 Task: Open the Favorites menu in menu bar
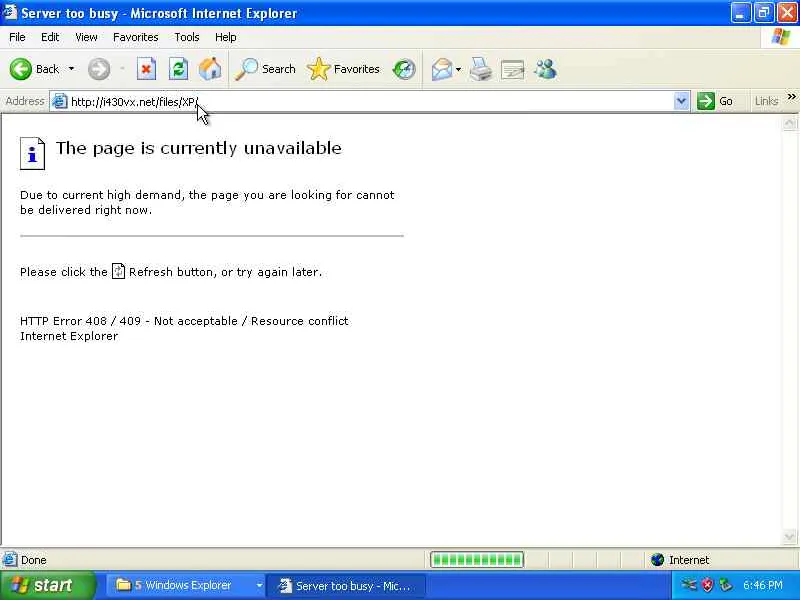tap(136, 37)
